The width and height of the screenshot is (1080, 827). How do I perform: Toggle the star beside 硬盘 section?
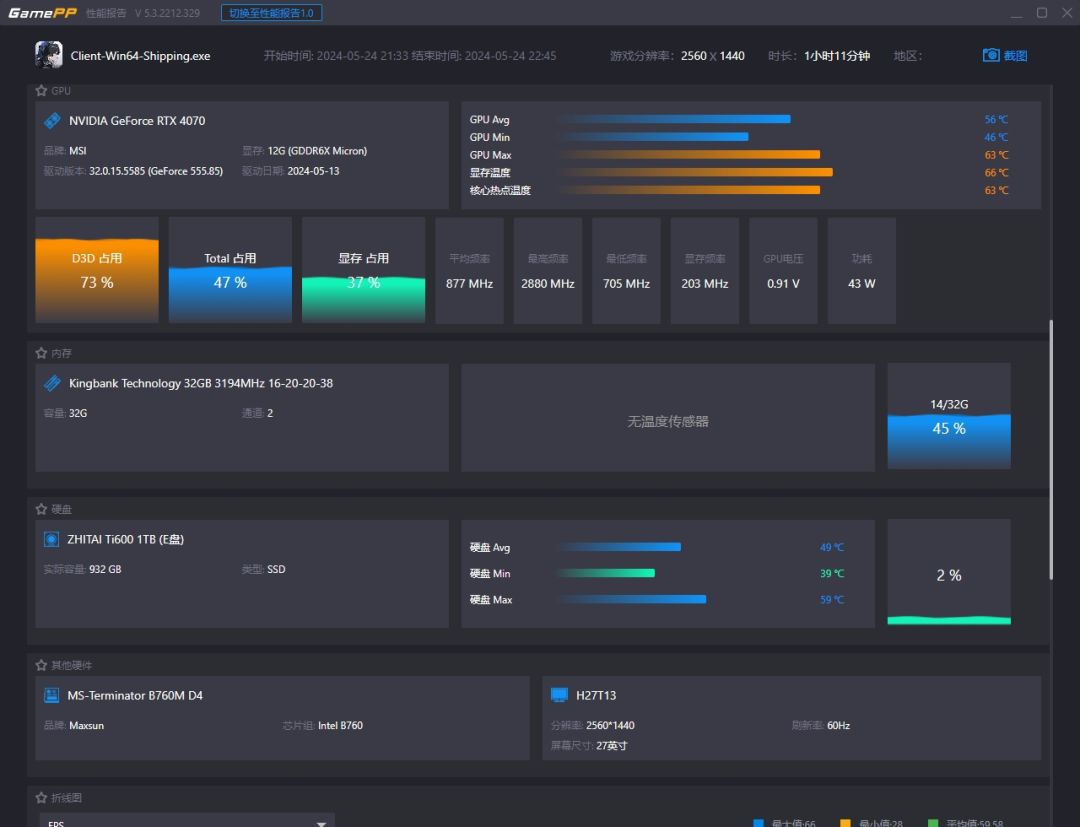point(41,509)
